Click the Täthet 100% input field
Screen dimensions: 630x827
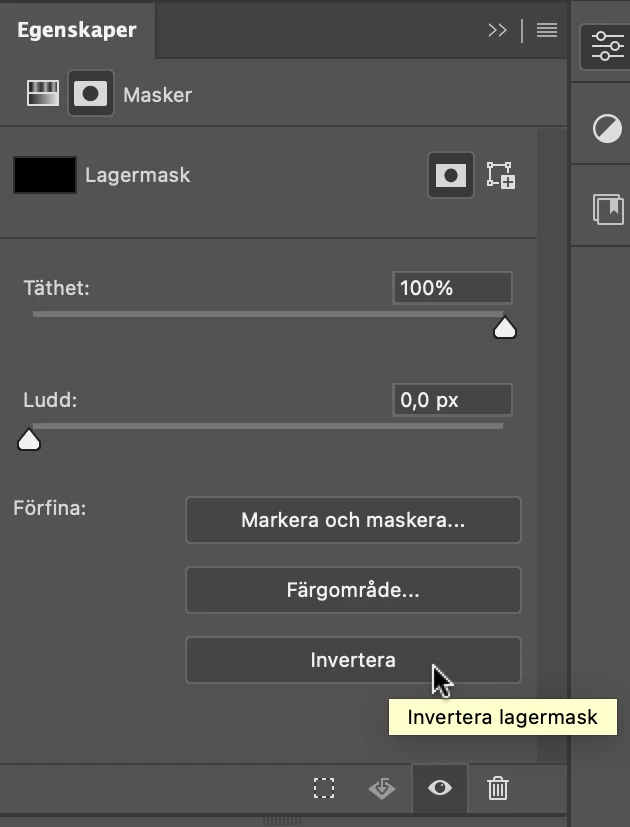(452, 288)
